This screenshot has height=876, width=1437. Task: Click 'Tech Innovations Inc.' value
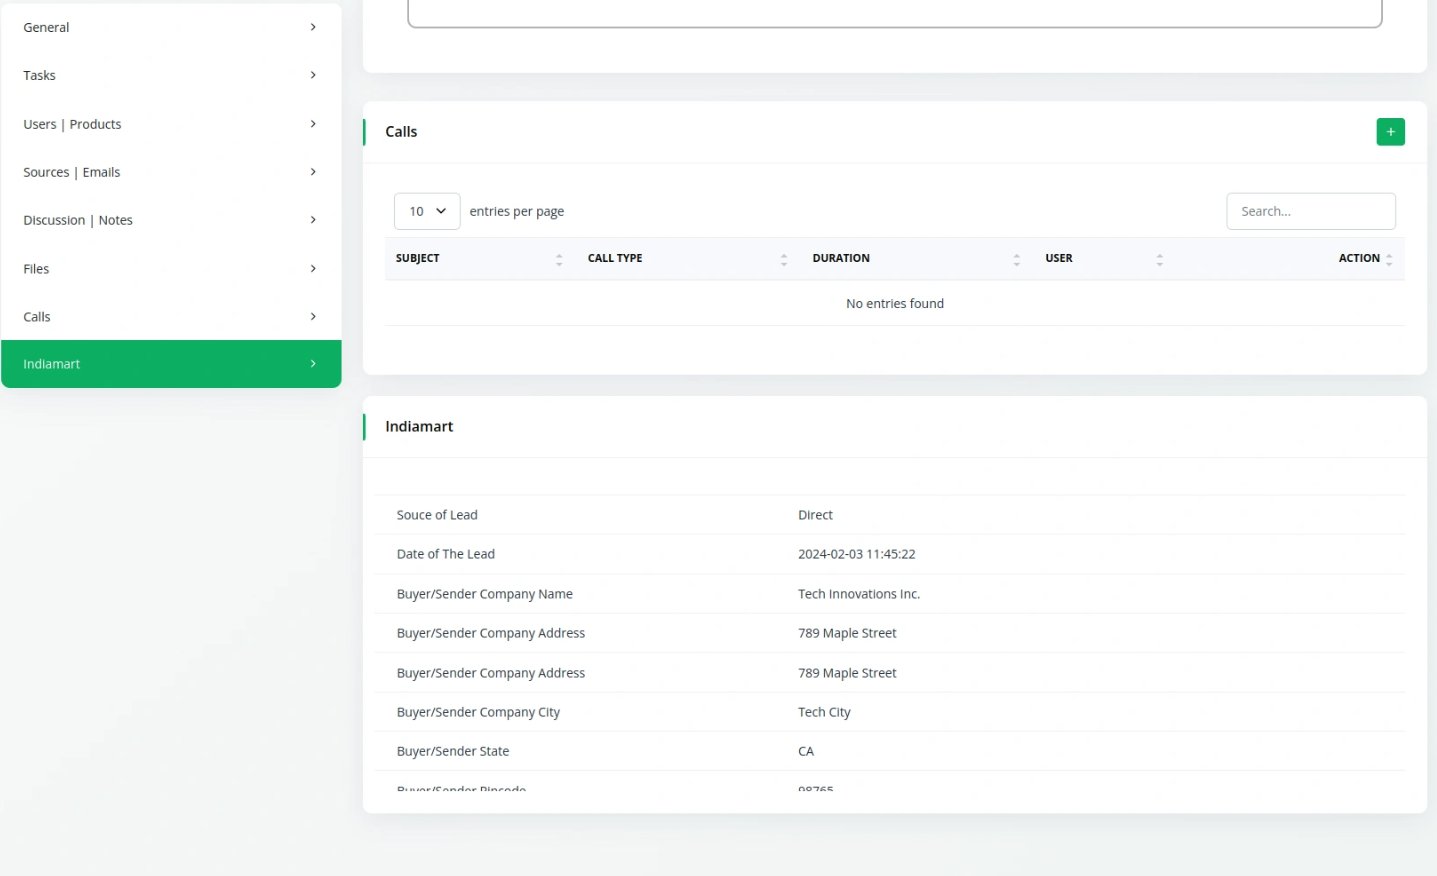point(859,594)
